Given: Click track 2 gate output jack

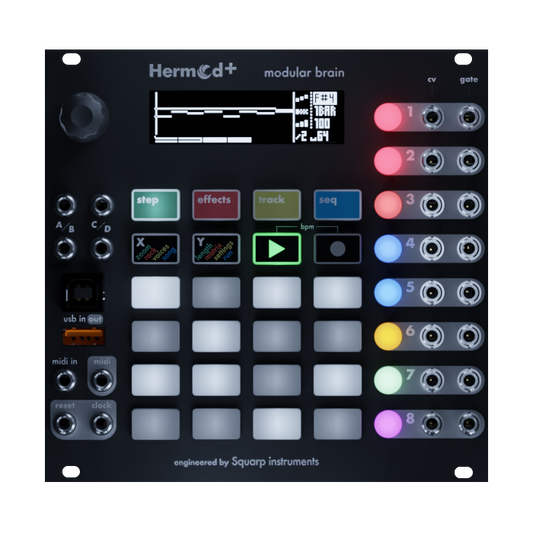Looking at the screenshot, I should pyautogui.click(x=469, y=160).
